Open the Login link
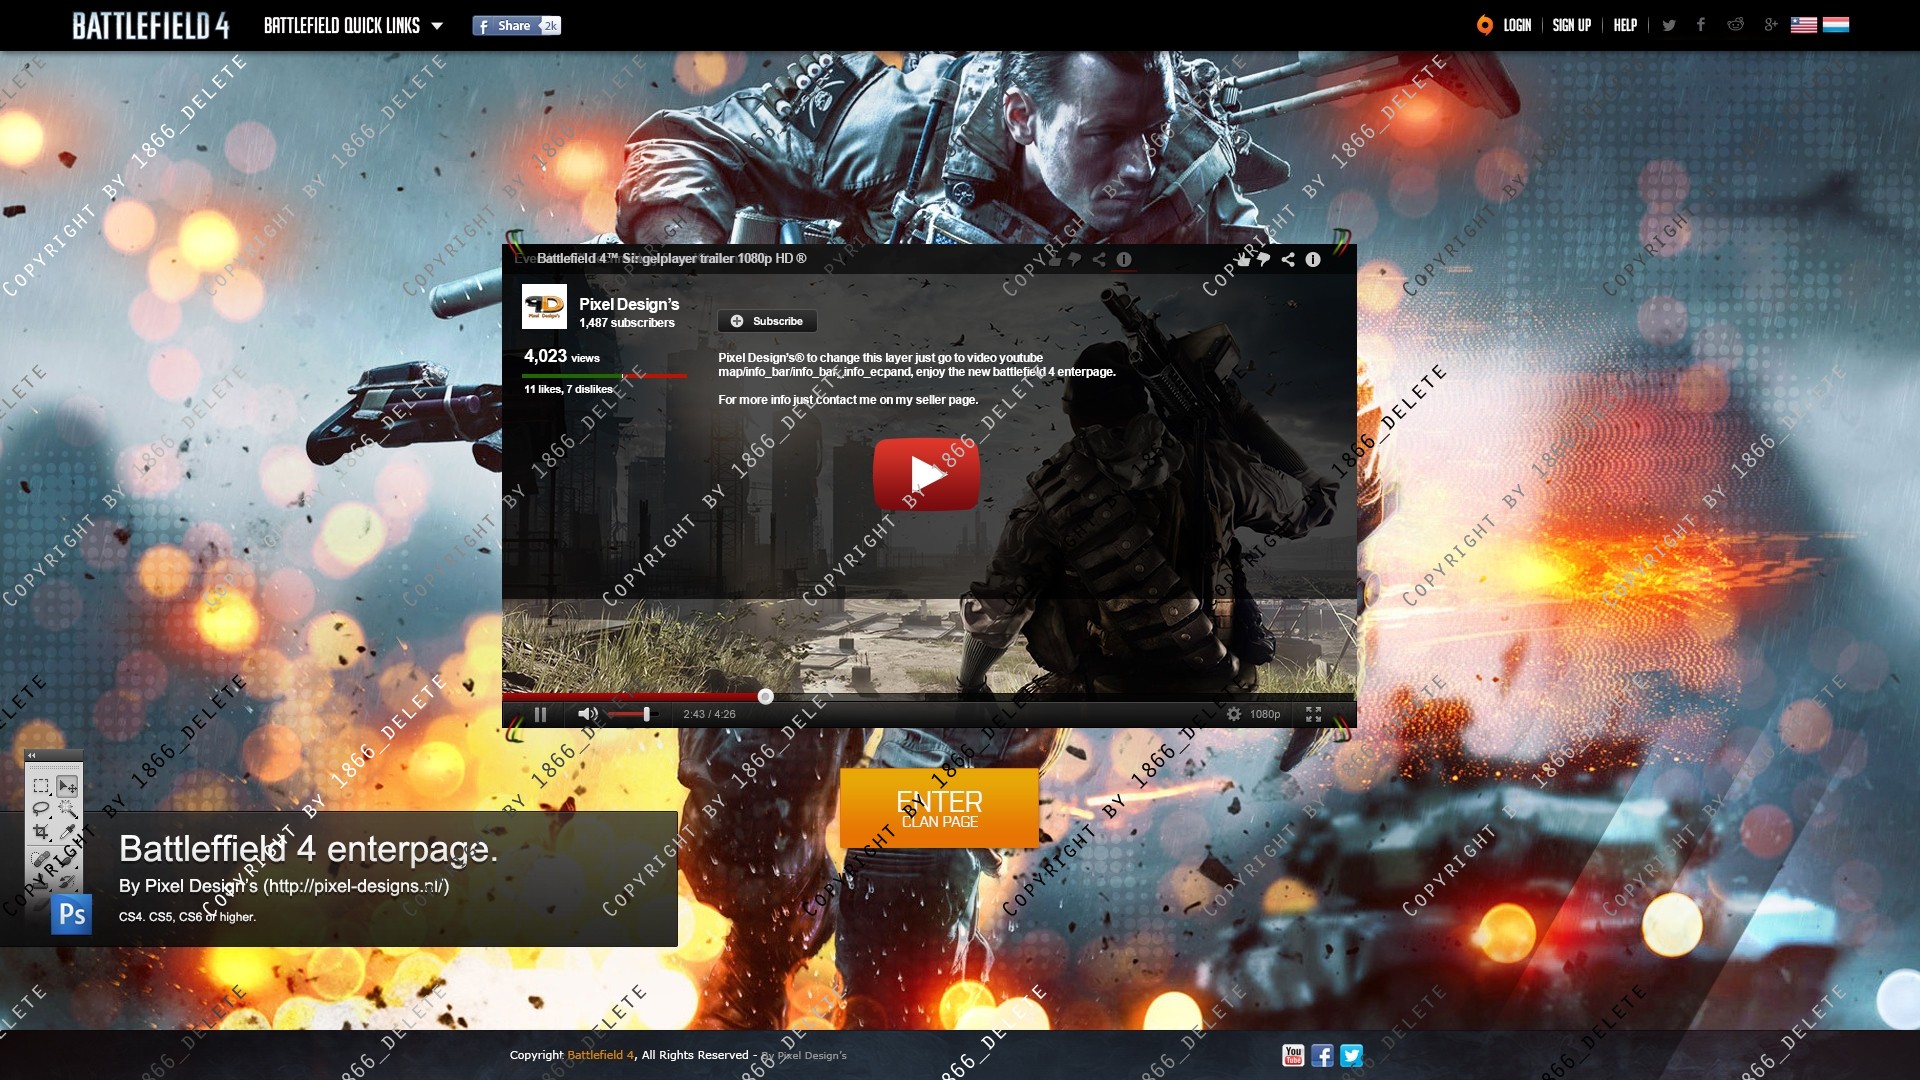Screen dimensions: 1920x1080 pos(1517,25)
